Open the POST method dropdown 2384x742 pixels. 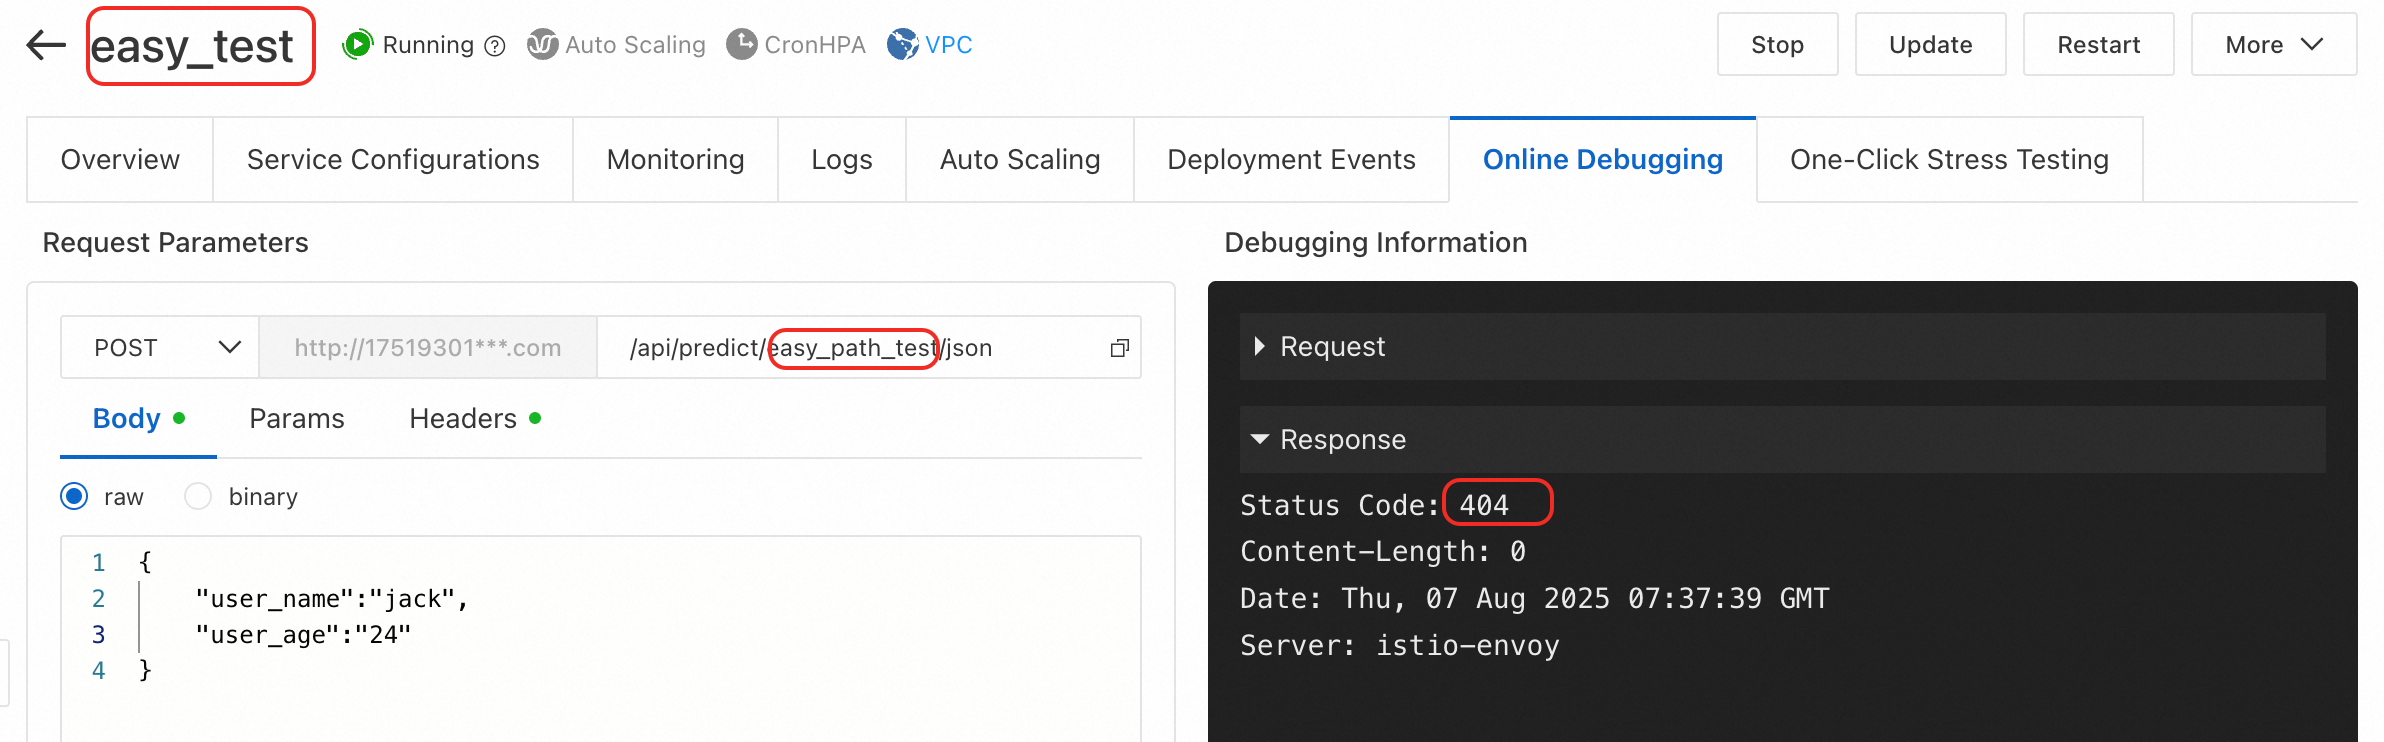tap(160, 348)
